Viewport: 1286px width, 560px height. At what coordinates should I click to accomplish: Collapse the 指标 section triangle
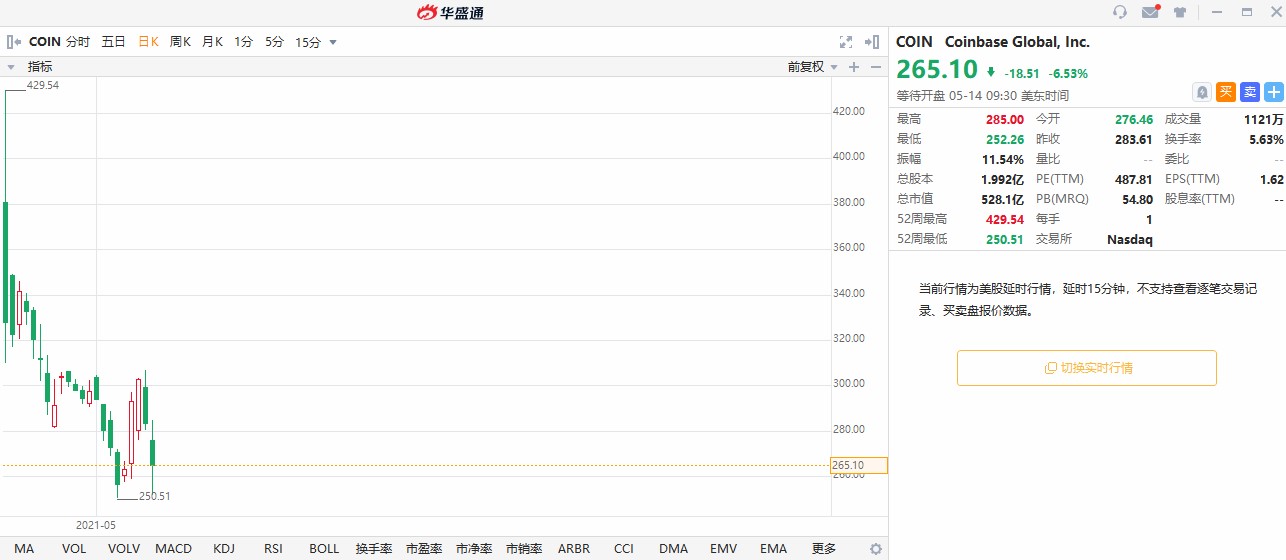(11, 67)
